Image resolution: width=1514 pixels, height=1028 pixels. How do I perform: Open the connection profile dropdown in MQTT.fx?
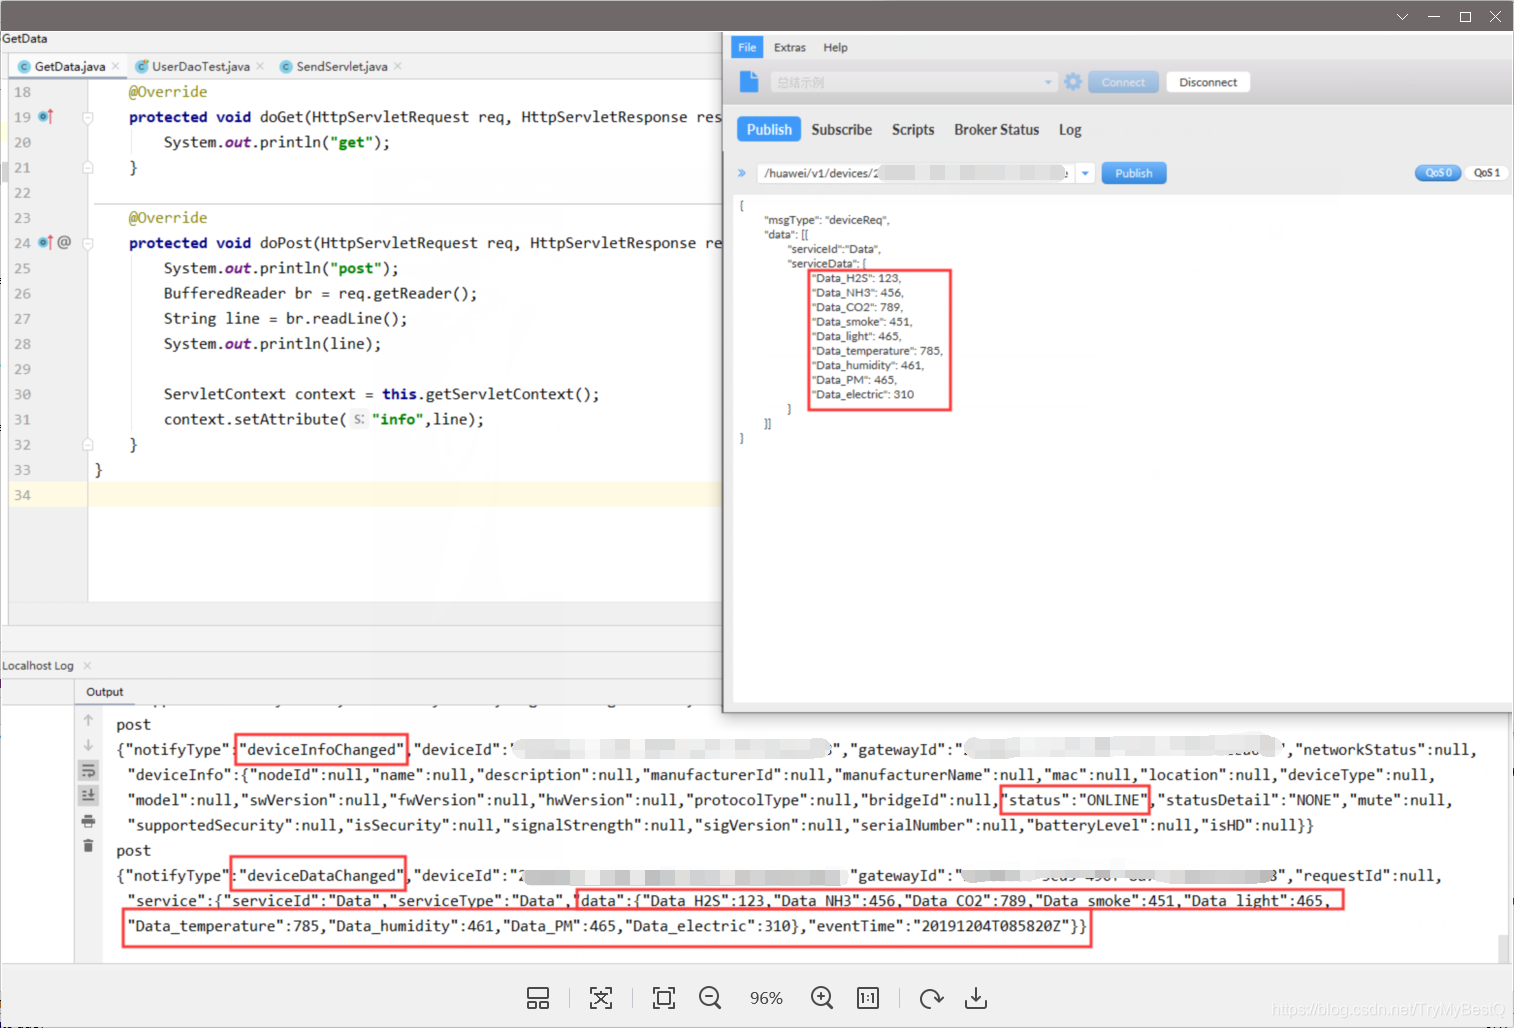1048,82
